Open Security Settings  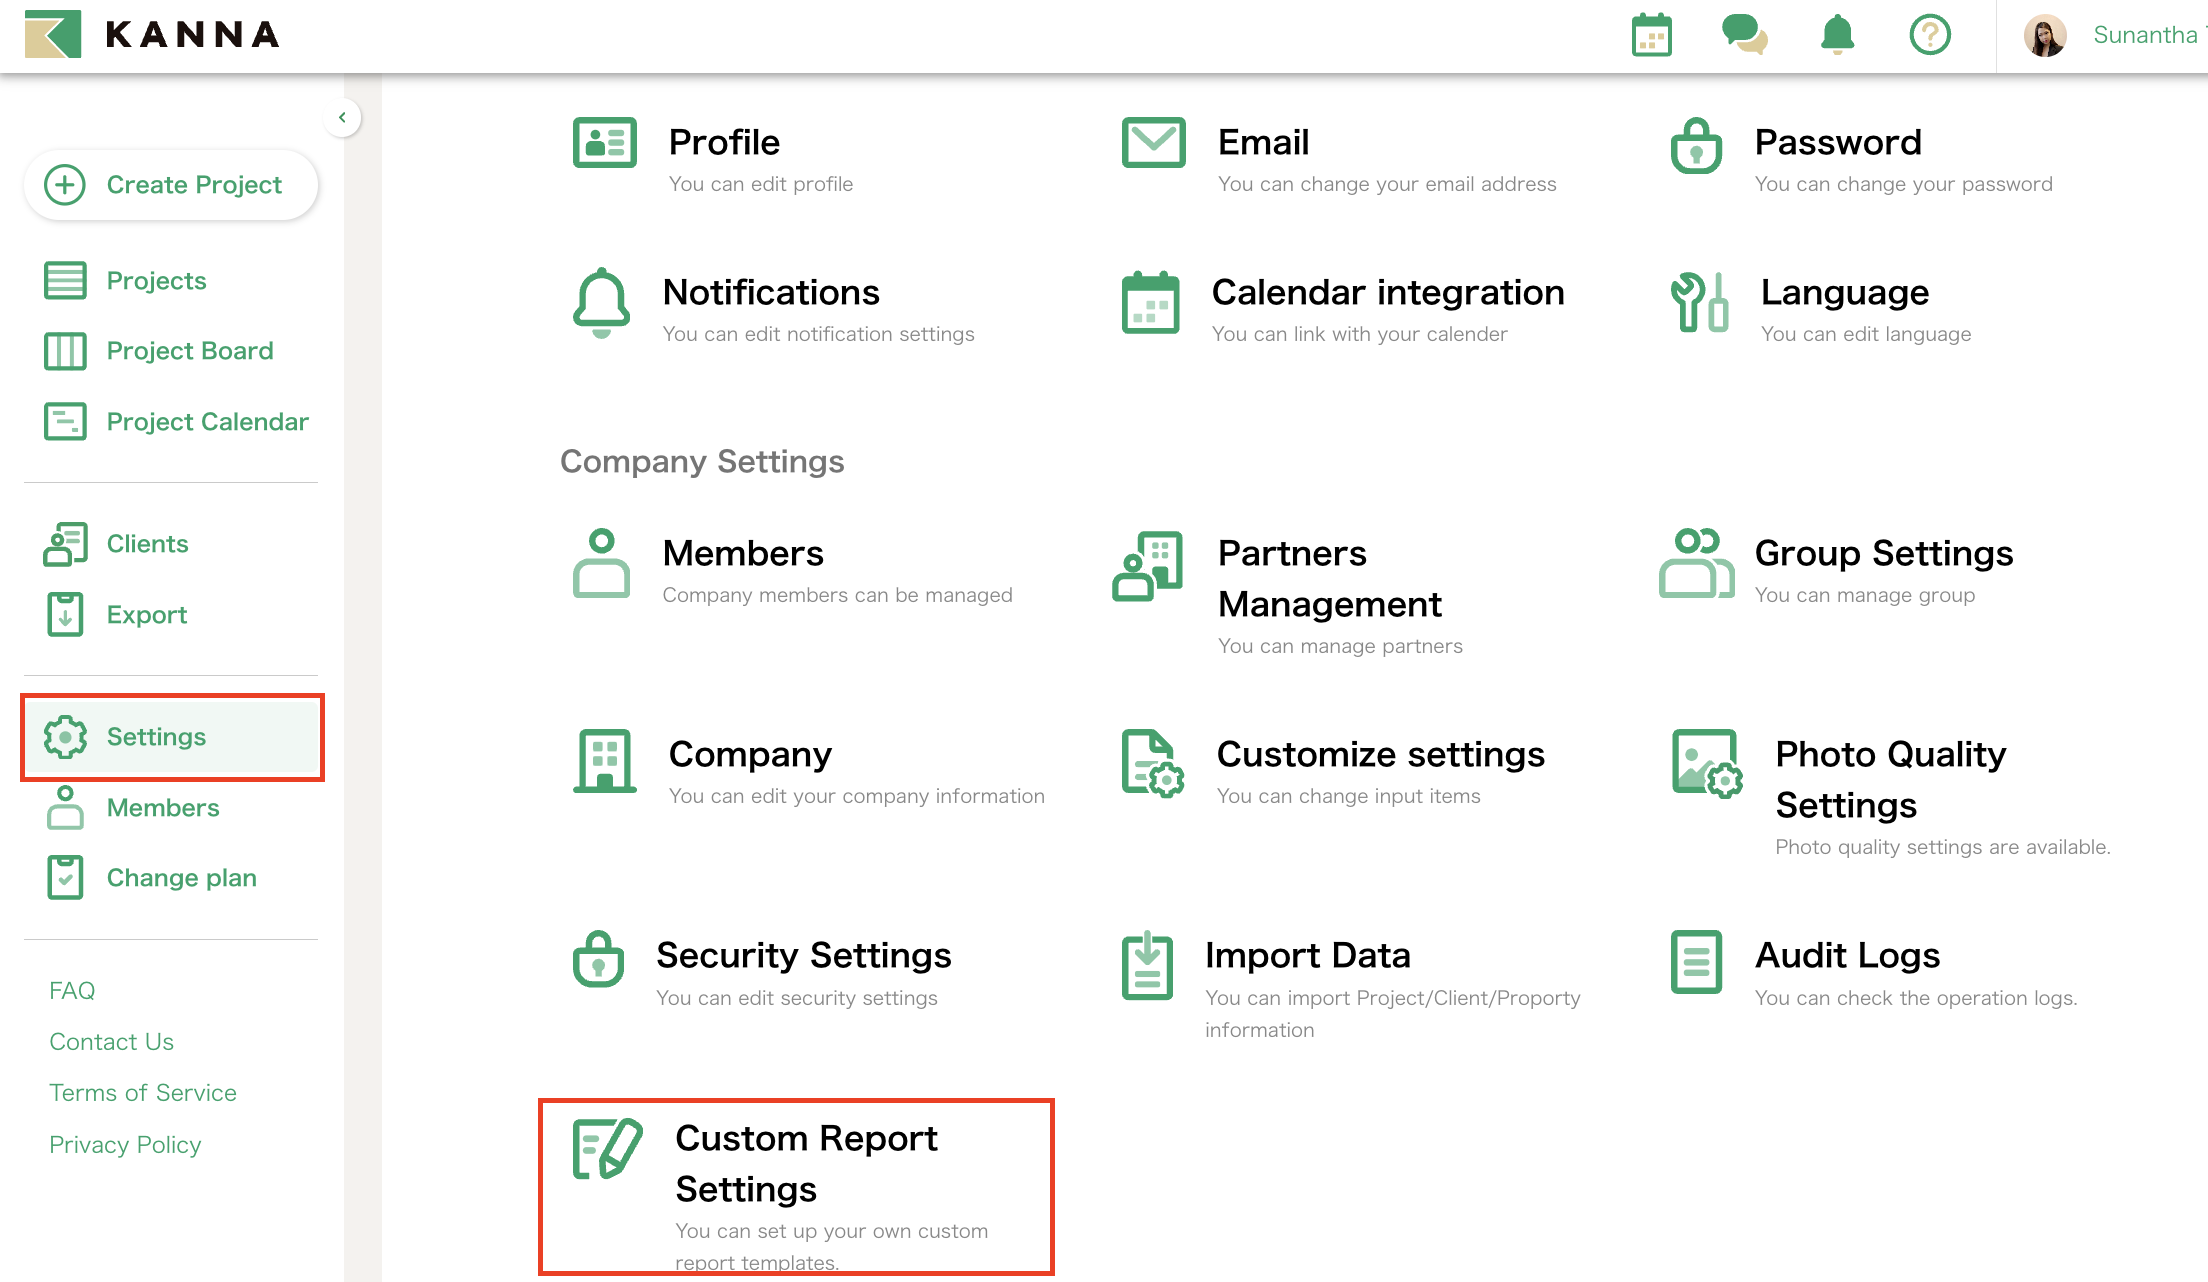click(804, 955)
